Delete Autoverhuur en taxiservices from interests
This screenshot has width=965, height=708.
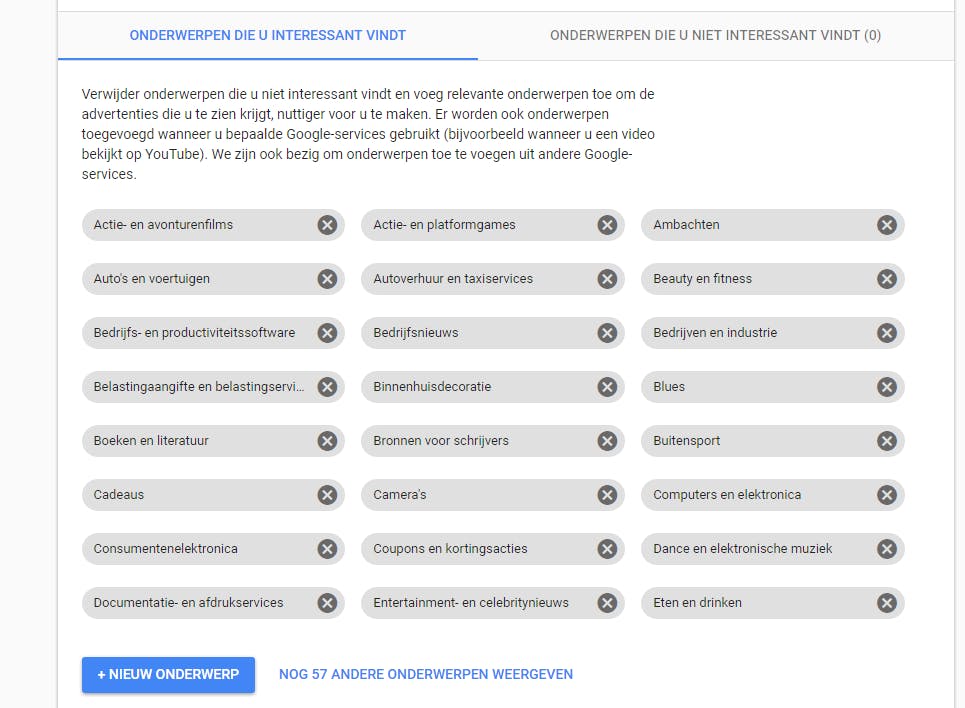(x=607, y=279)
